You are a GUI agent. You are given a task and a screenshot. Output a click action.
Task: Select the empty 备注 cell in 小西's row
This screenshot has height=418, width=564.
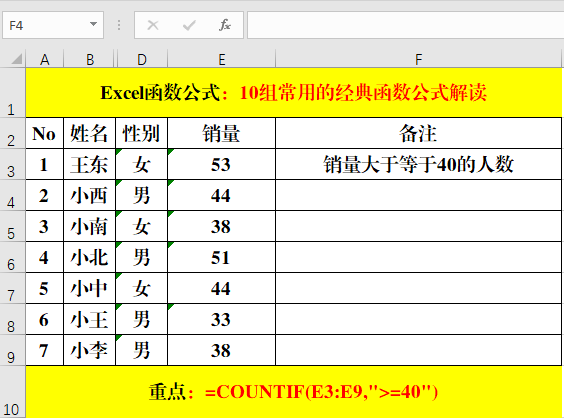(418, 195)
